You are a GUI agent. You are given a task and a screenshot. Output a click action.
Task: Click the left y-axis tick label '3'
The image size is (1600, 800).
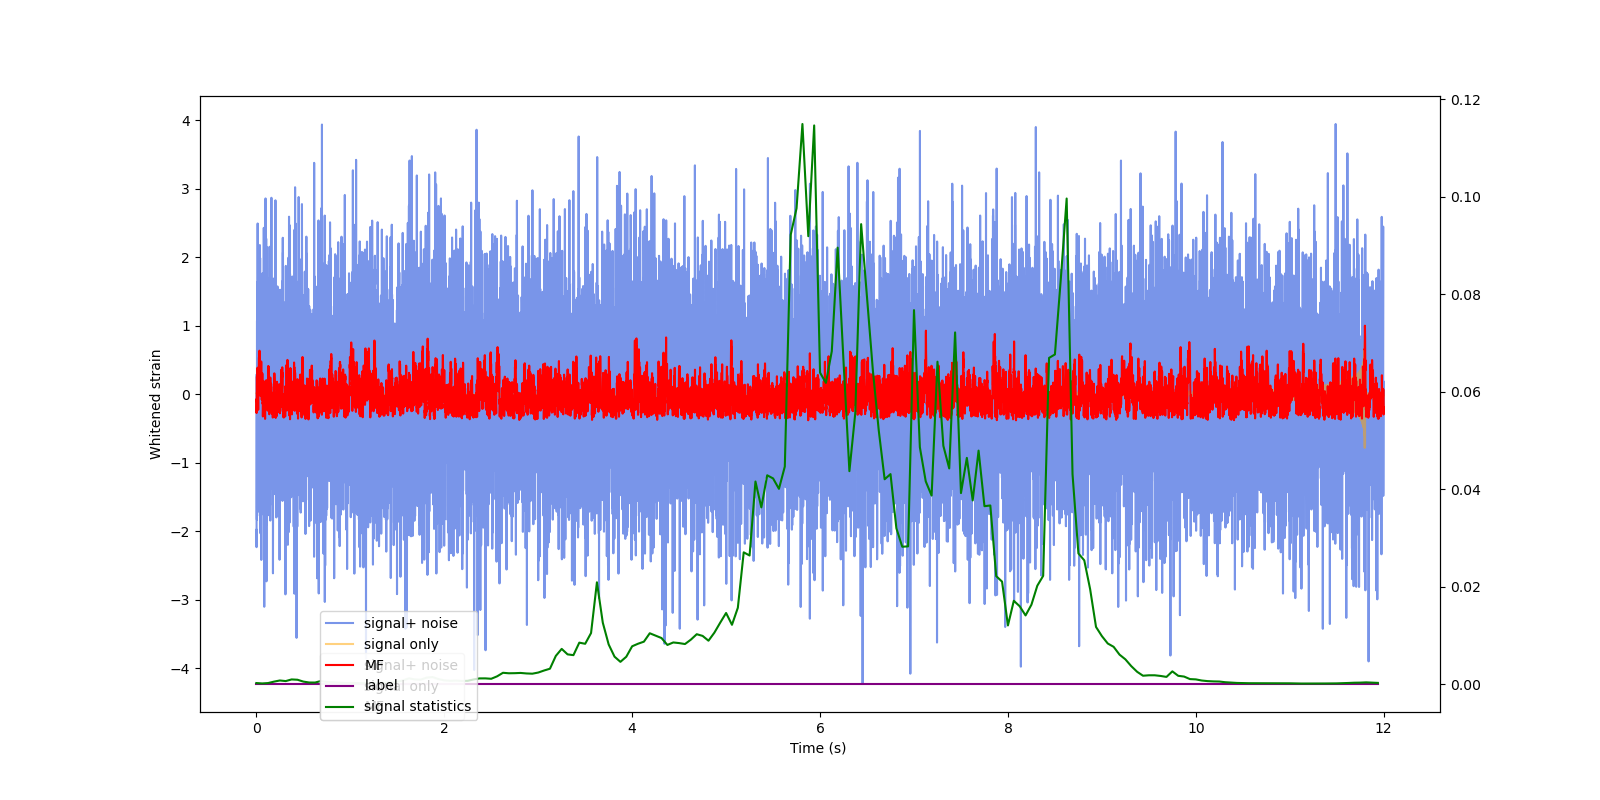pos(185,189)
